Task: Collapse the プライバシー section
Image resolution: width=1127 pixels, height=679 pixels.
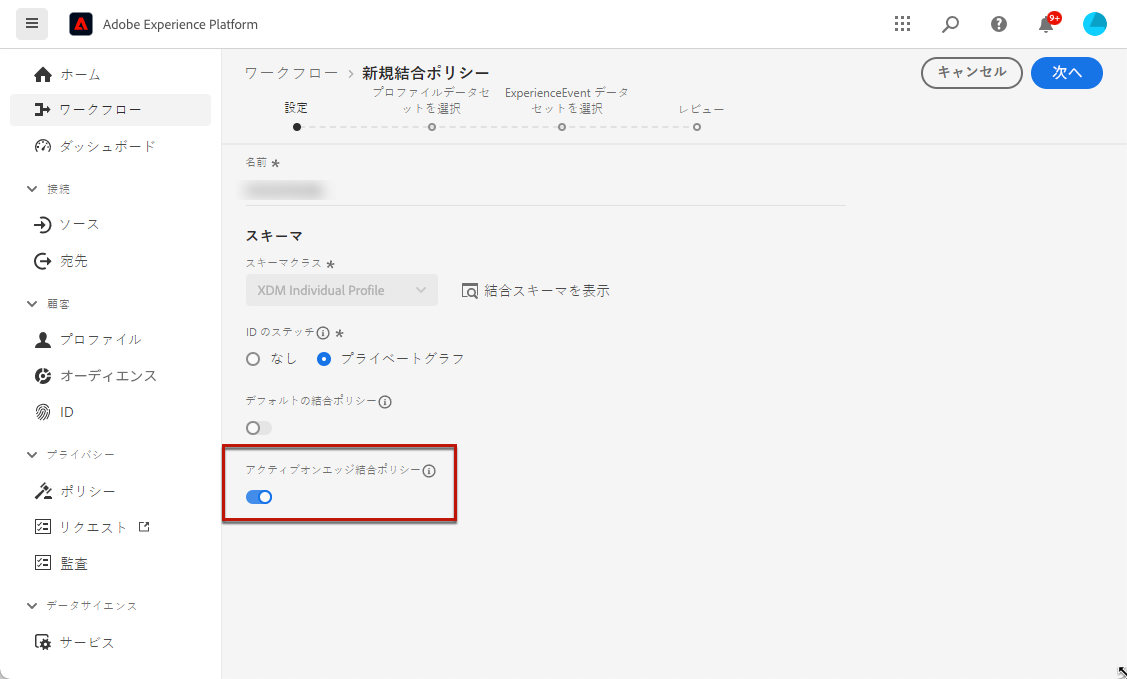Action: point(32,455)
